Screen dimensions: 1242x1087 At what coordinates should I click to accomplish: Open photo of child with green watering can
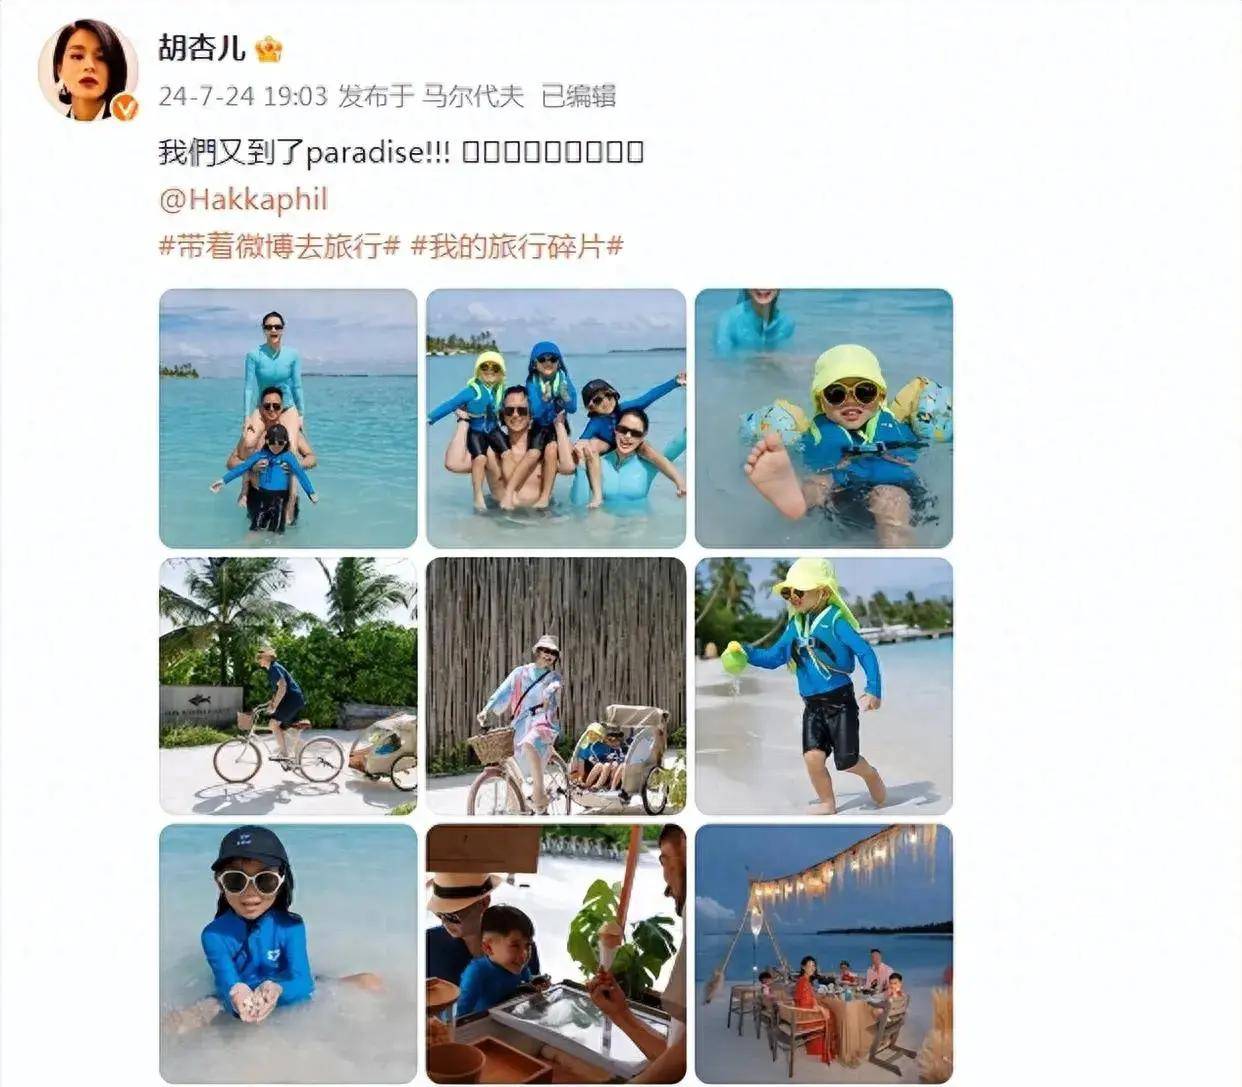(824, 686)
